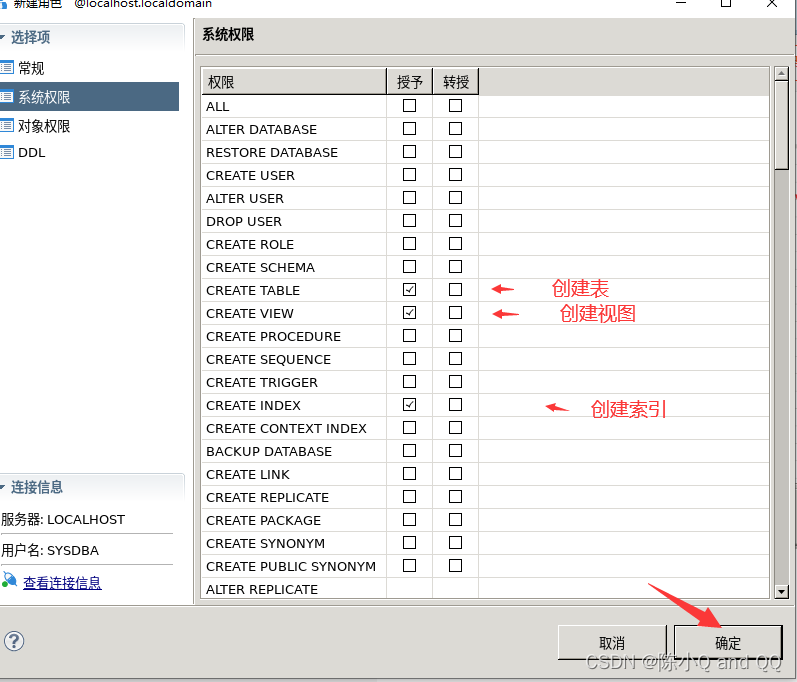Screen dimensions: 797x682
Task: Check 转授 for CREATE PUBLIC SYNONYM
Action: click(455, 566)
